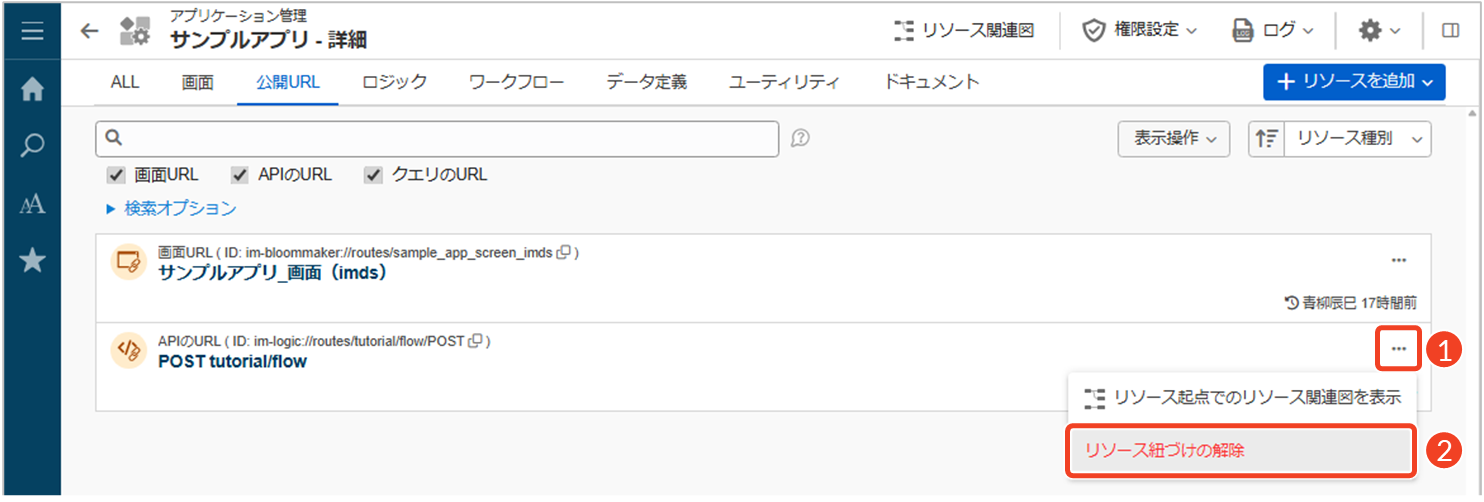Viewport: 1484px width, 502px height.
Task: Toggle the クエリのURL checkbox
Action: point(374,175)
